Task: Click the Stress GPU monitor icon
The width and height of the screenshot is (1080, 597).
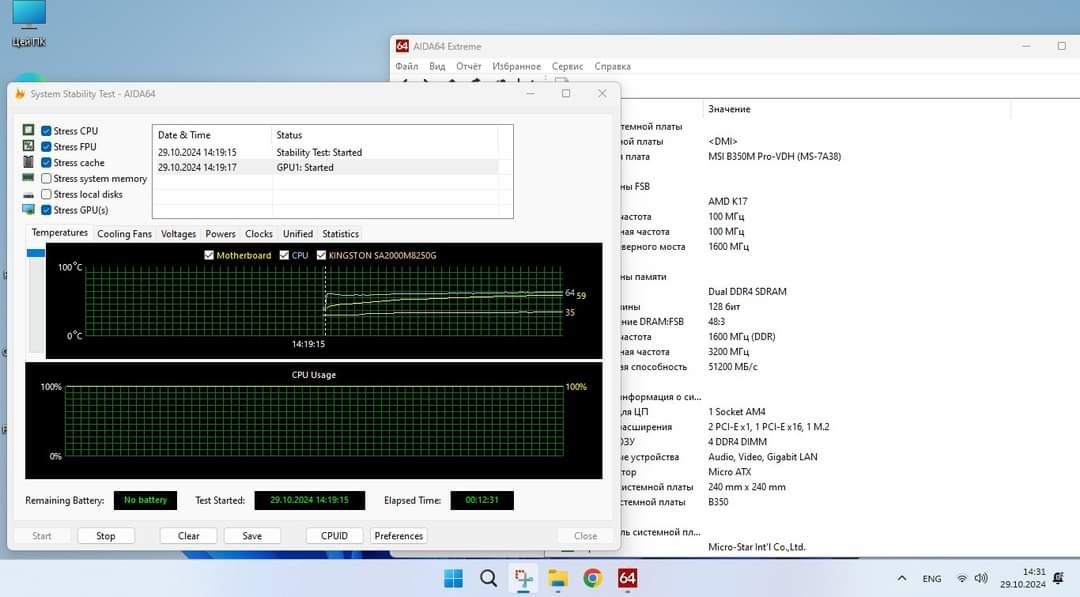Action: 28,209
